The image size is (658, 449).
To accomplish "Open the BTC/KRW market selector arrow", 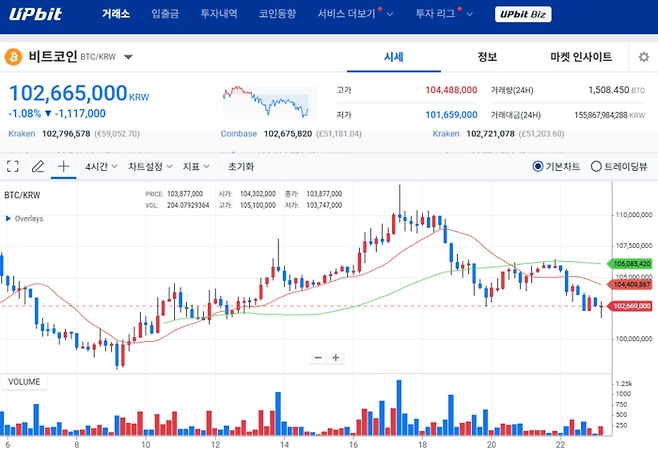I will (x=128, y=57).
